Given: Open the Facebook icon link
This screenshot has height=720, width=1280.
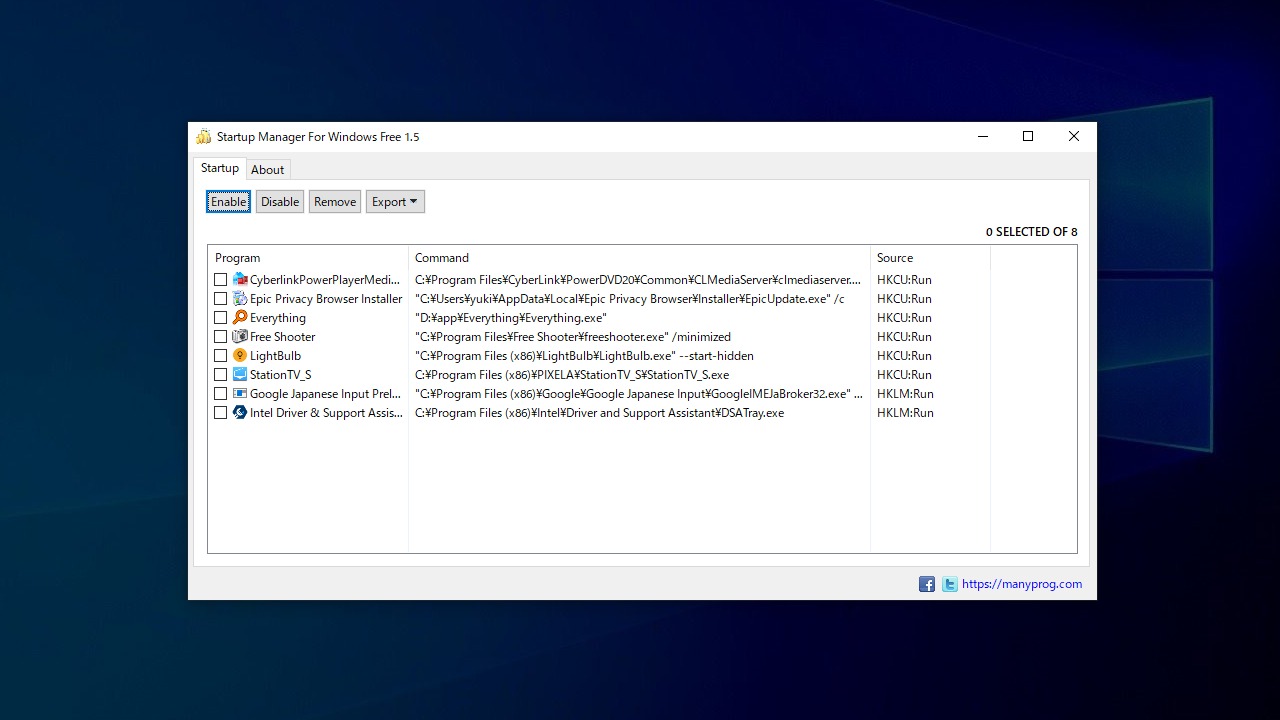Looking at the screenshot, I should (x=927, y=585).
